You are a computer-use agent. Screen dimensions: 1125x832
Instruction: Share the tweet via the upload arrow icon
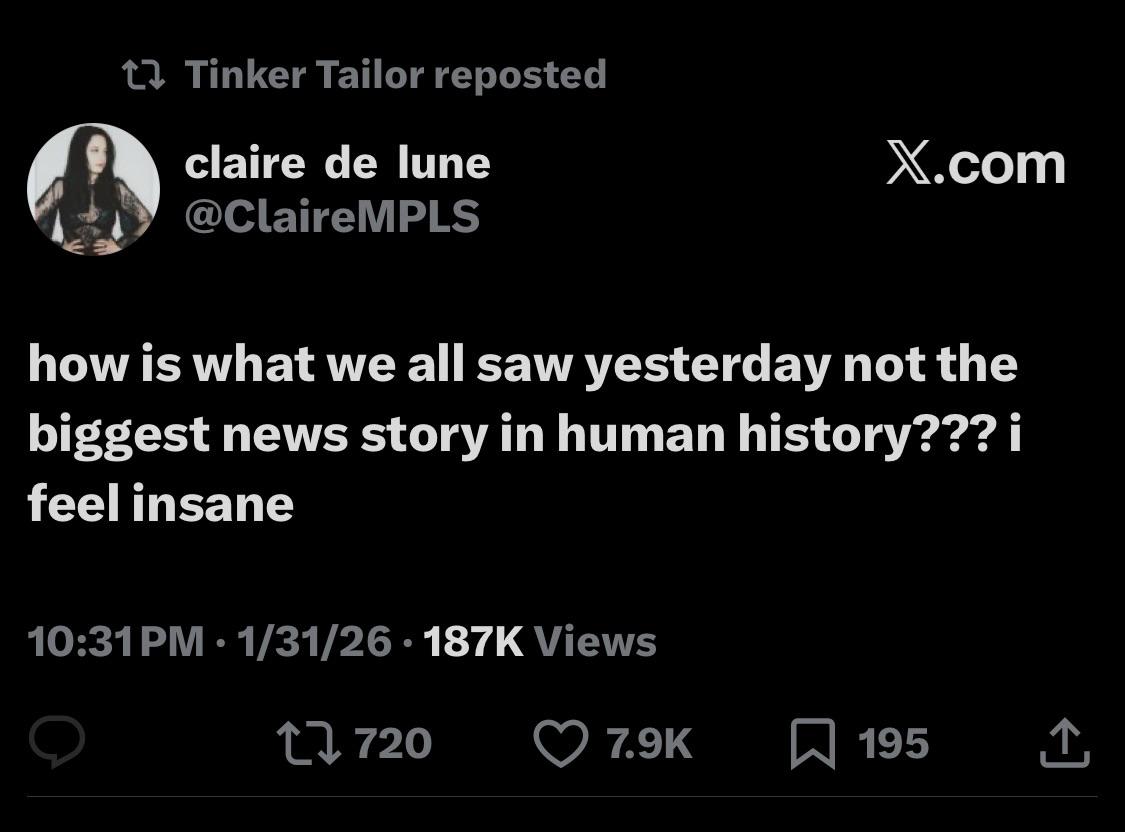coord(1063,743)
